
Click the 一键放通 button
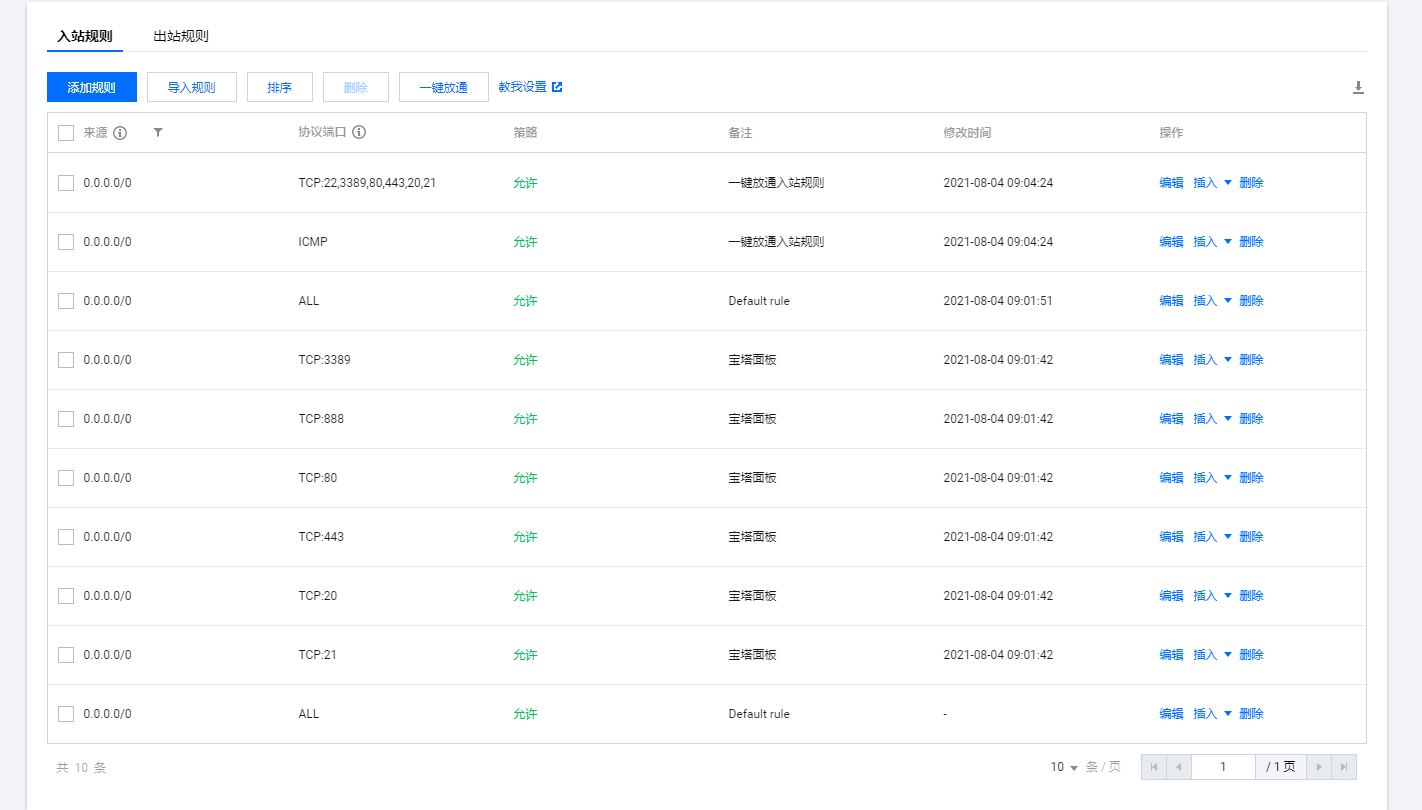[444, 87]
